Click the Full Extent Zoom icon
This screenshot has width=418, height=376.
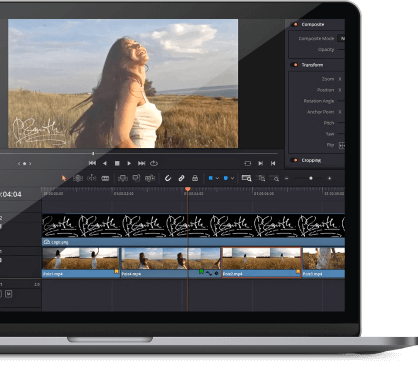click(246, 178)
